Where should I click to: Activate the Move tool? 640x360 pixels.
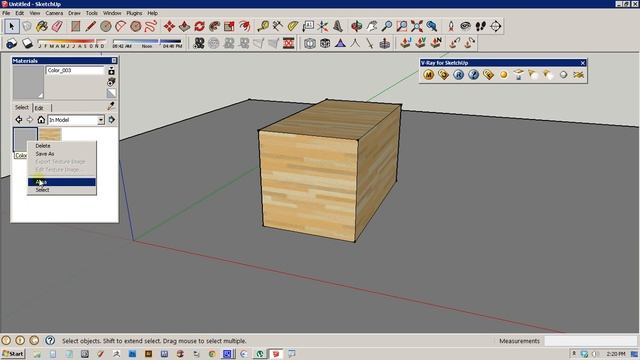pyautogui.click(x=169, y=27)
